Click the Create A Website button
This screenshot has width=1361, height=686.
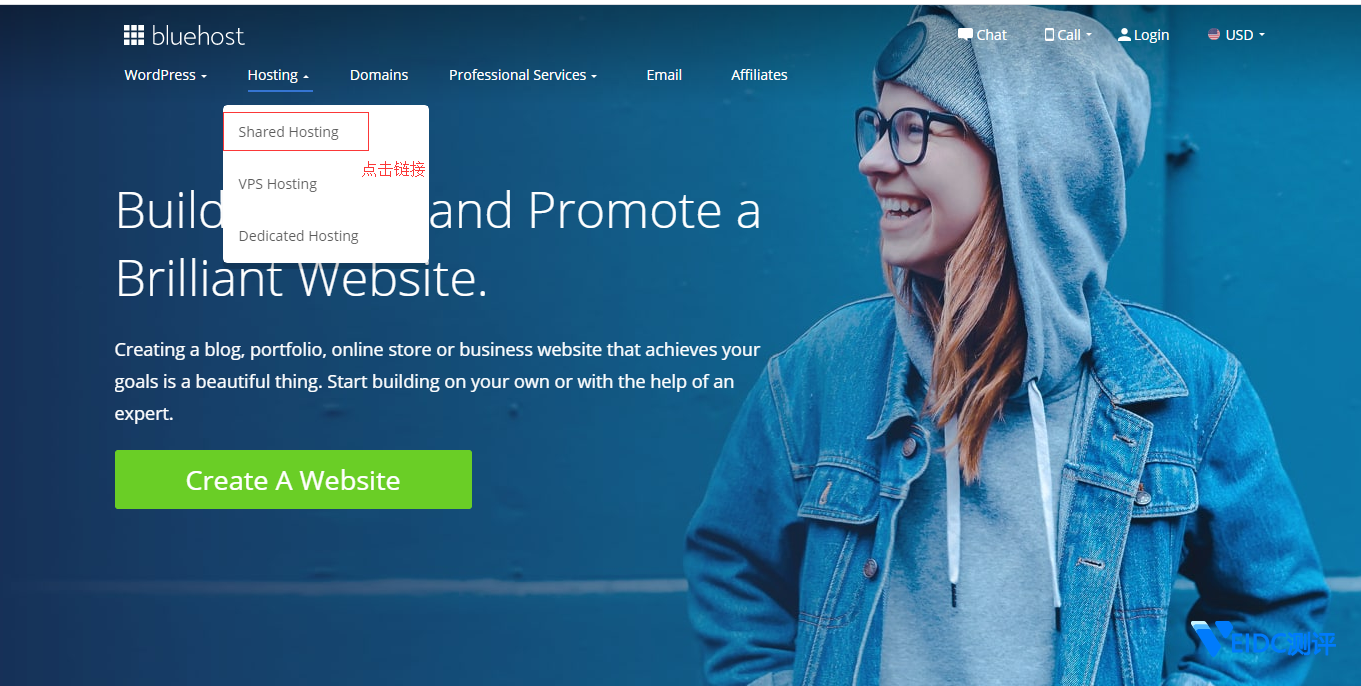[x=293, y=479]
